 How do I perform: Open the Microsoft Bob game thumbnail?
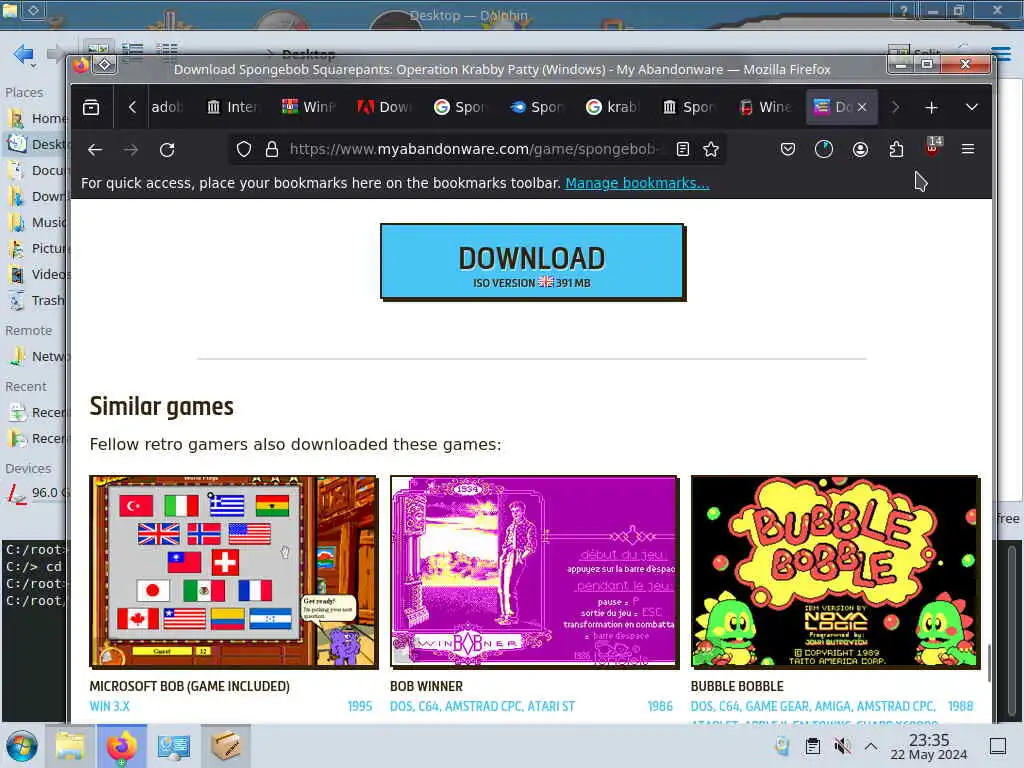[x=233, y=571]
